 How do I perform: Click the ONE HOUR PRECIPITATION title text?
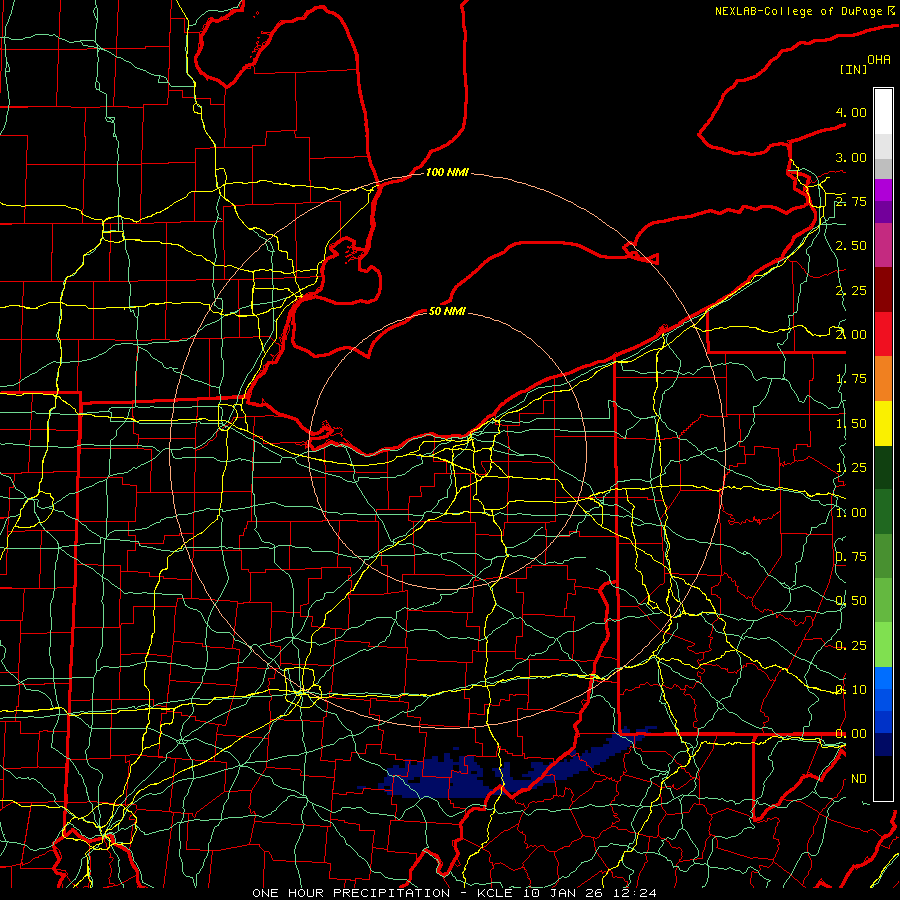click(x=351, y=893)
